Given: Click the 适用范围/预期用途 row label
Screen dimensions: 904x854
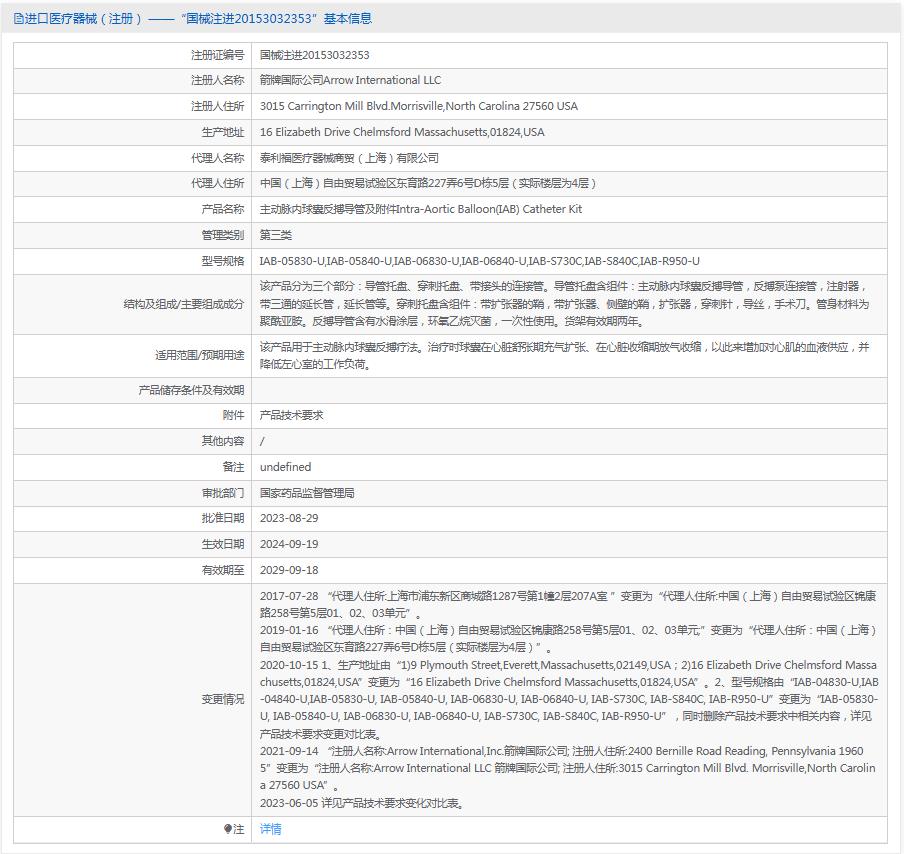Looking at the screenshot, I should [x=199, y=355].
